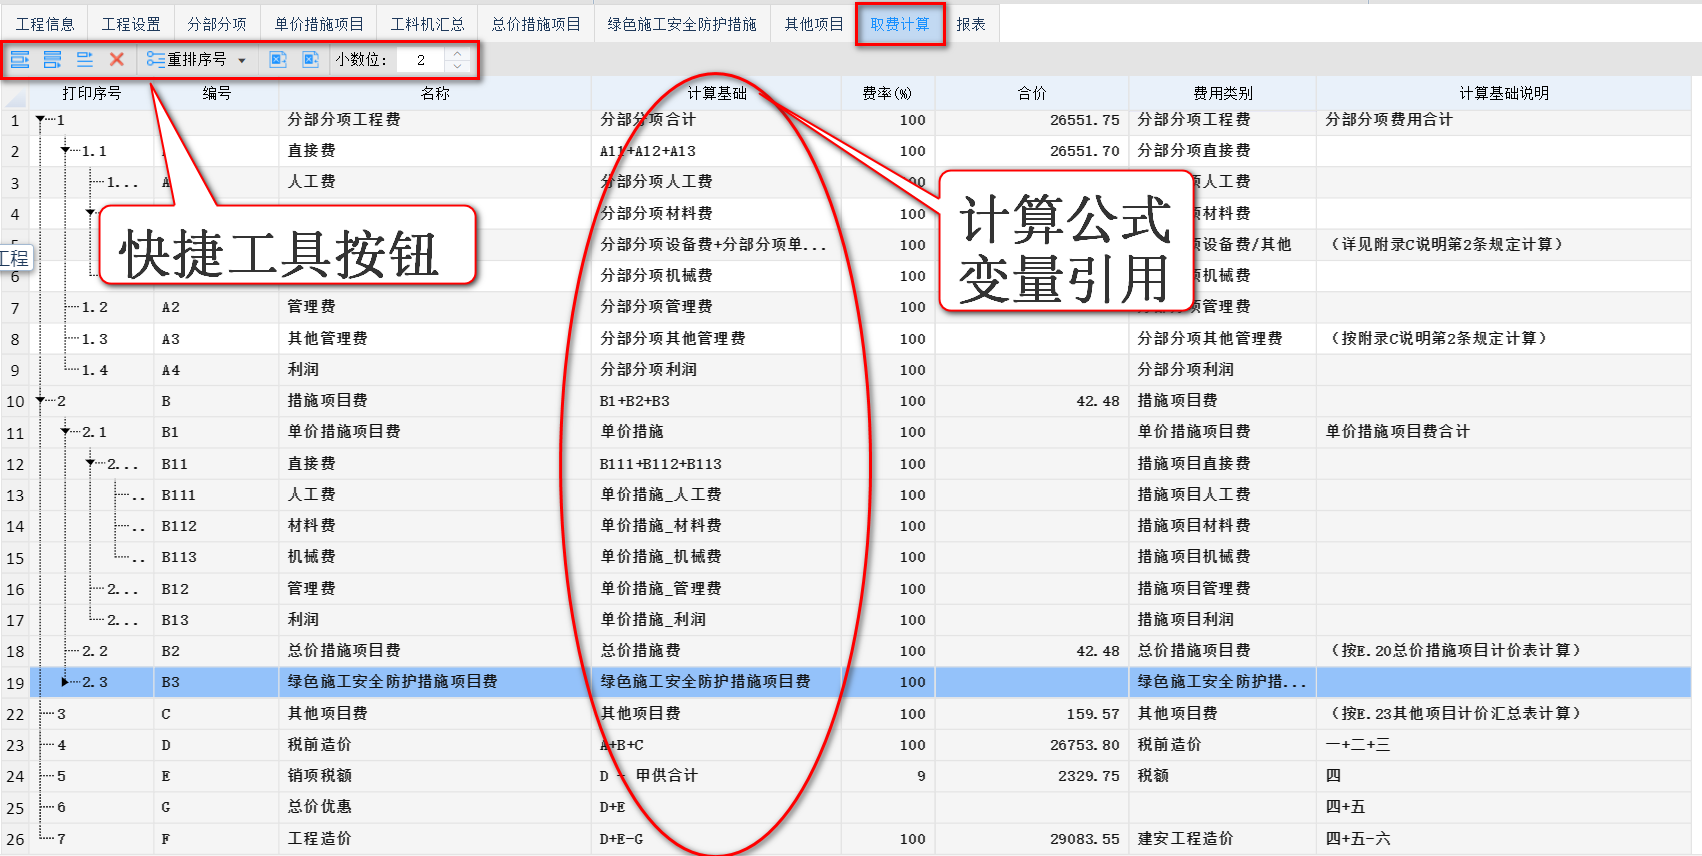Collapse tree node 1 分部分项工程费
The width and height of the screenshot is (1702, 856).
click(x=40, y=120)
